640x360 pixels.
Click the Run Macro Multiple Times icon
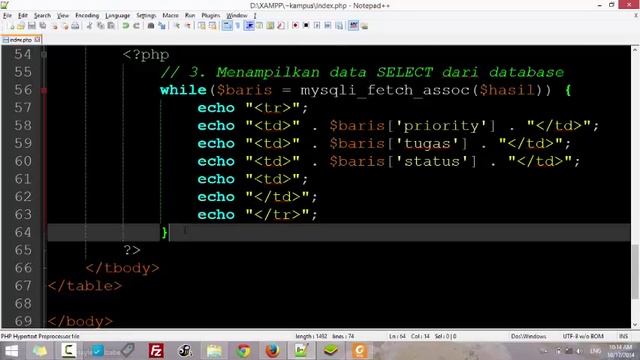click(x=328, y=26)
